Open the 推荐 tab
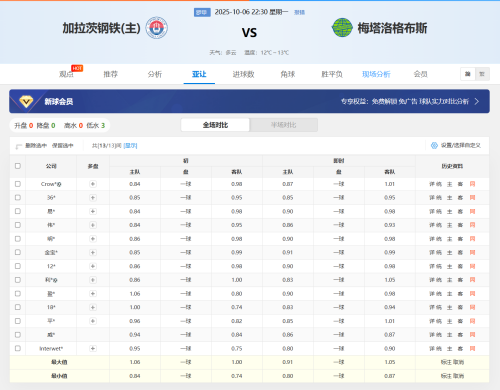The width and height of the screenshot is (500, 390). 111,74
